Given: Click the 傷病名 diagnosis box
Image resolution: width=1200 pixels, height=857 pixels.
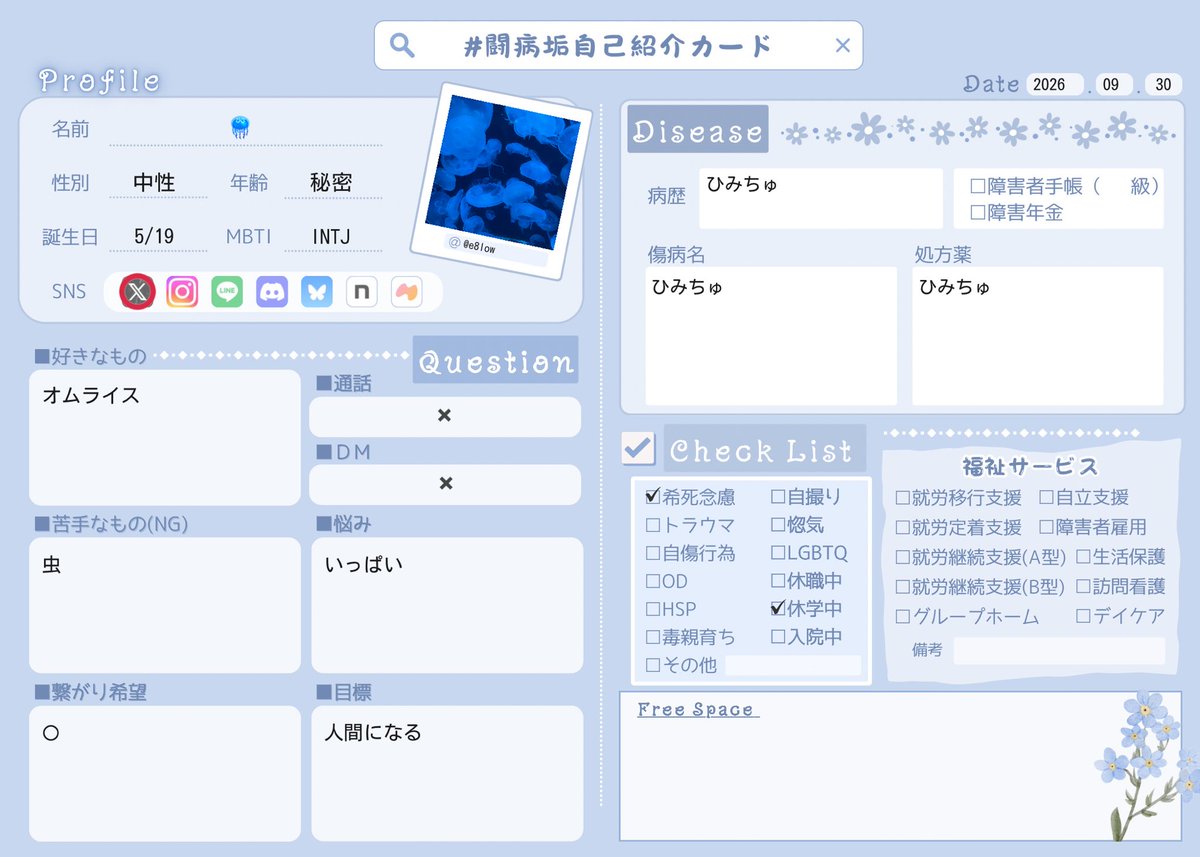Looking at the screenshot, I should pyautogui.click(x=771, y=335).
